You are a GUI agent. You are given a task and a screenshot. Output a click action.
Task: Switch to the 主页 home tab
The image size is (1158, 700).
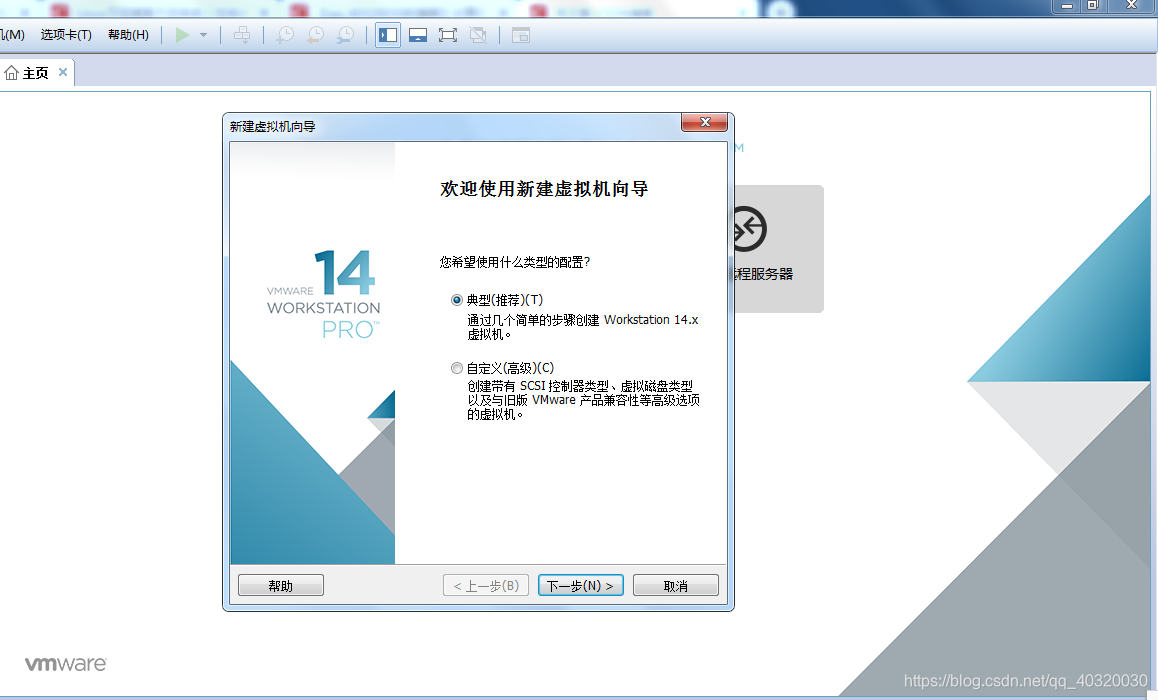click(x=35, y=72)
